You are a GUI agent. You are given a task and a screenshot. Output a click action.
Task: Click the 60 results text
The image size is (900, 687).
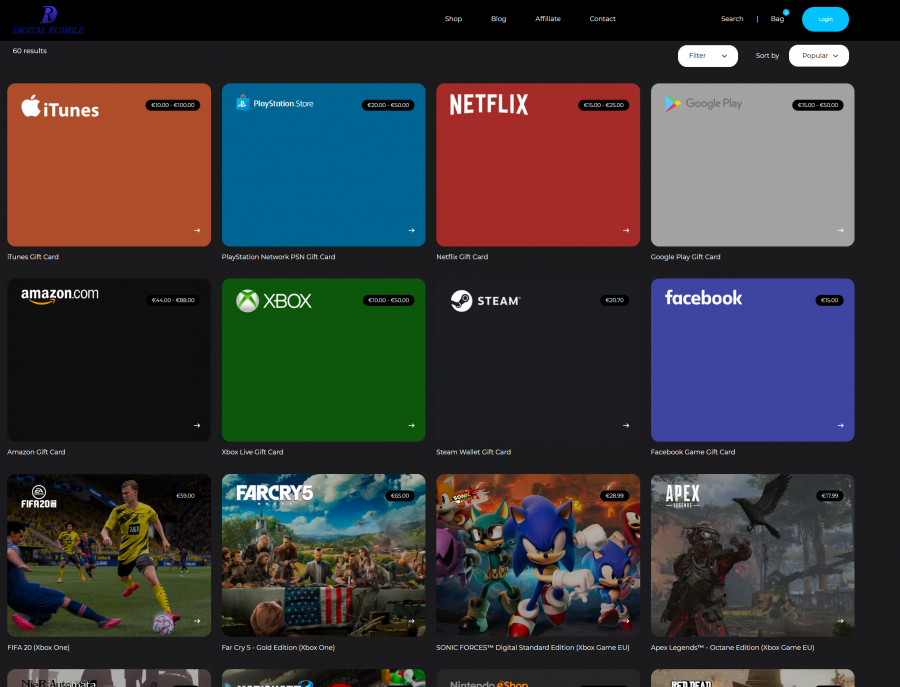30,51
